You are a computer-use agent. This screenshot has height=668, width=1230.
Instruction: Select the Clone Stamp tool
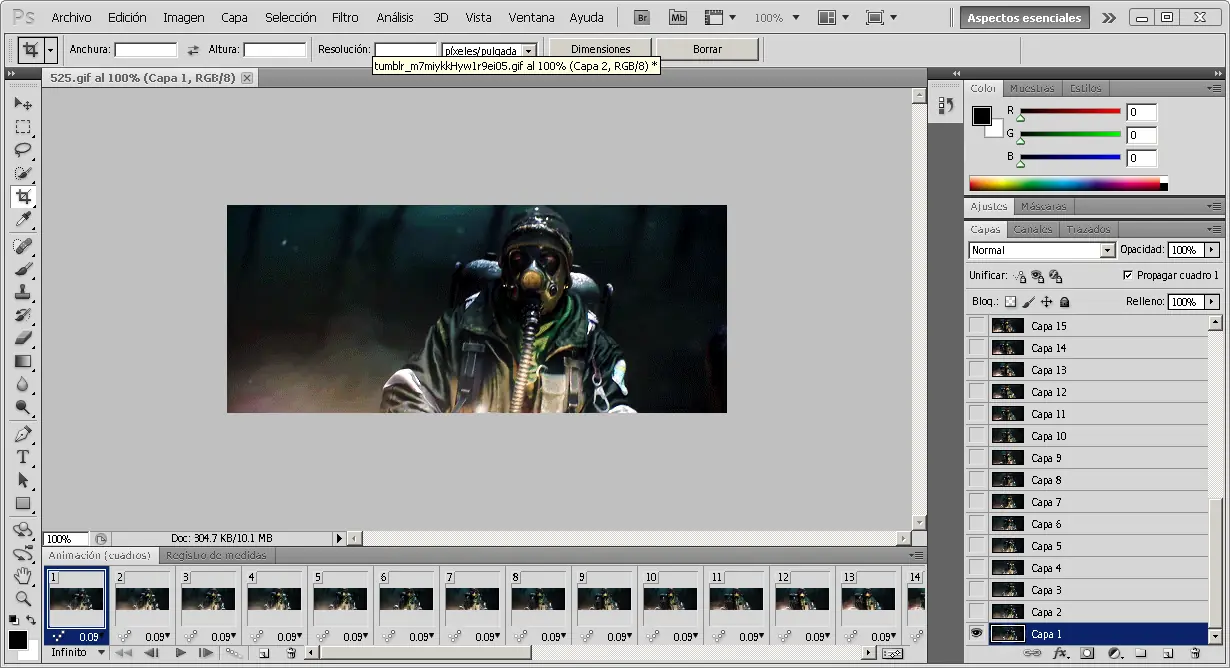pyautogui.click(x=23, y=292)
